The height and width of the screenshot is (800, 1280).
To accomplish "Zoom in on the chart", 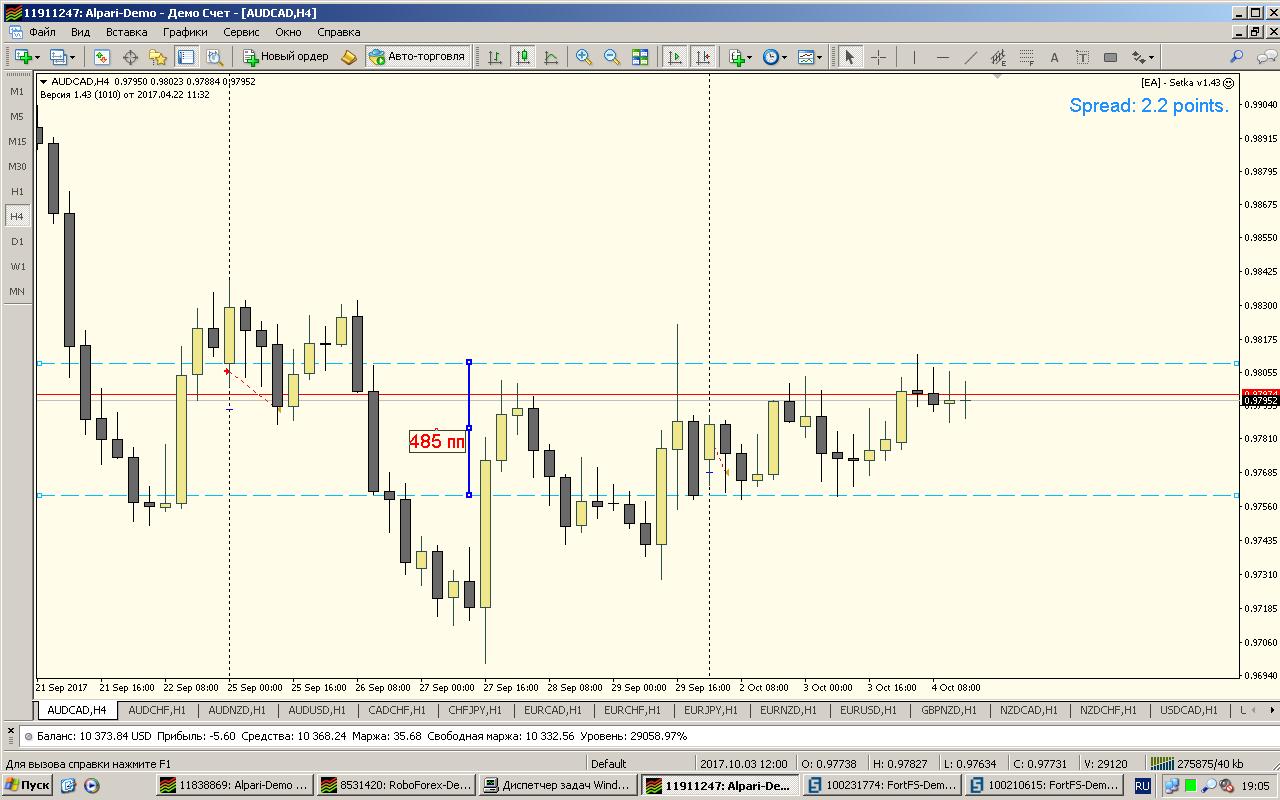I will click(584, 57).
